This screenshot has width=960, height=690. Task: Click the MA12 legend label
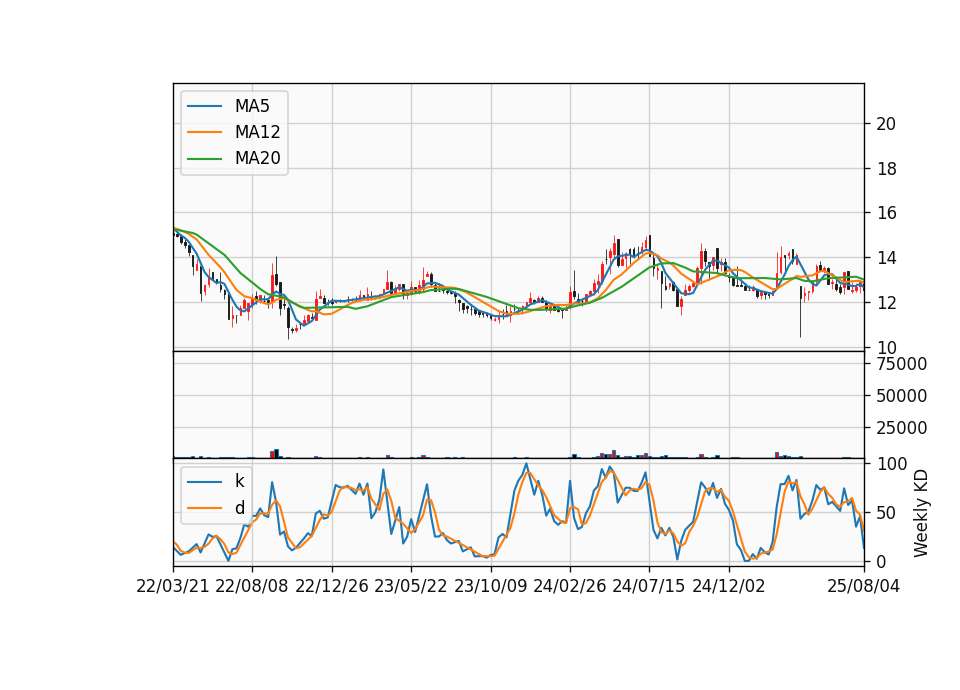click(257, 132)
